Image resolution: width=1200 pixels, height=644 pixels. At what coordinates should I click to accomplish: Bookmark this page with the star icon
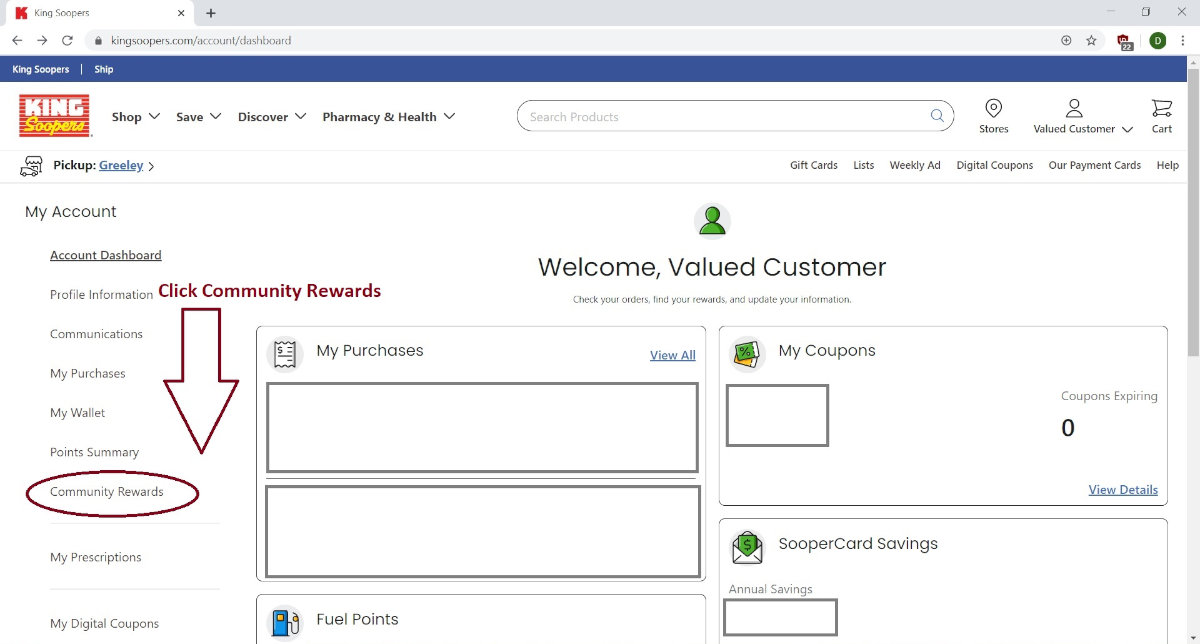1092,41
